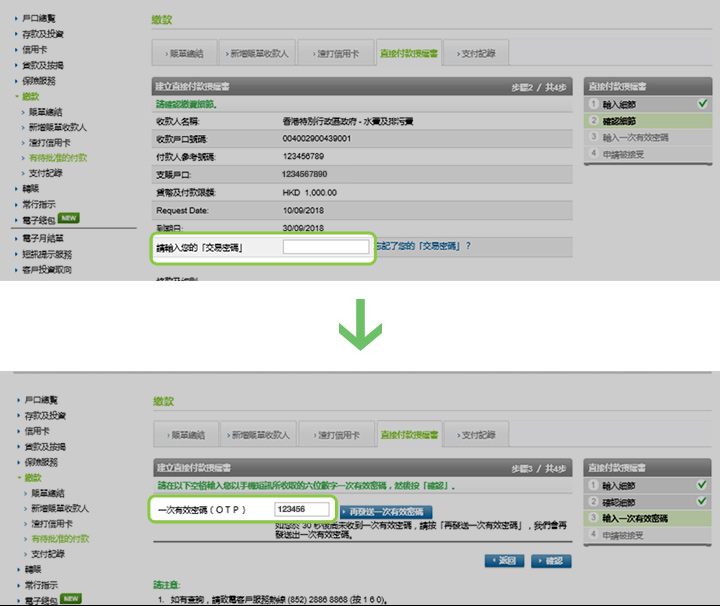Click the OTP field containing 123456
This screenshot has height=606, width=720.
pos(302,510)
